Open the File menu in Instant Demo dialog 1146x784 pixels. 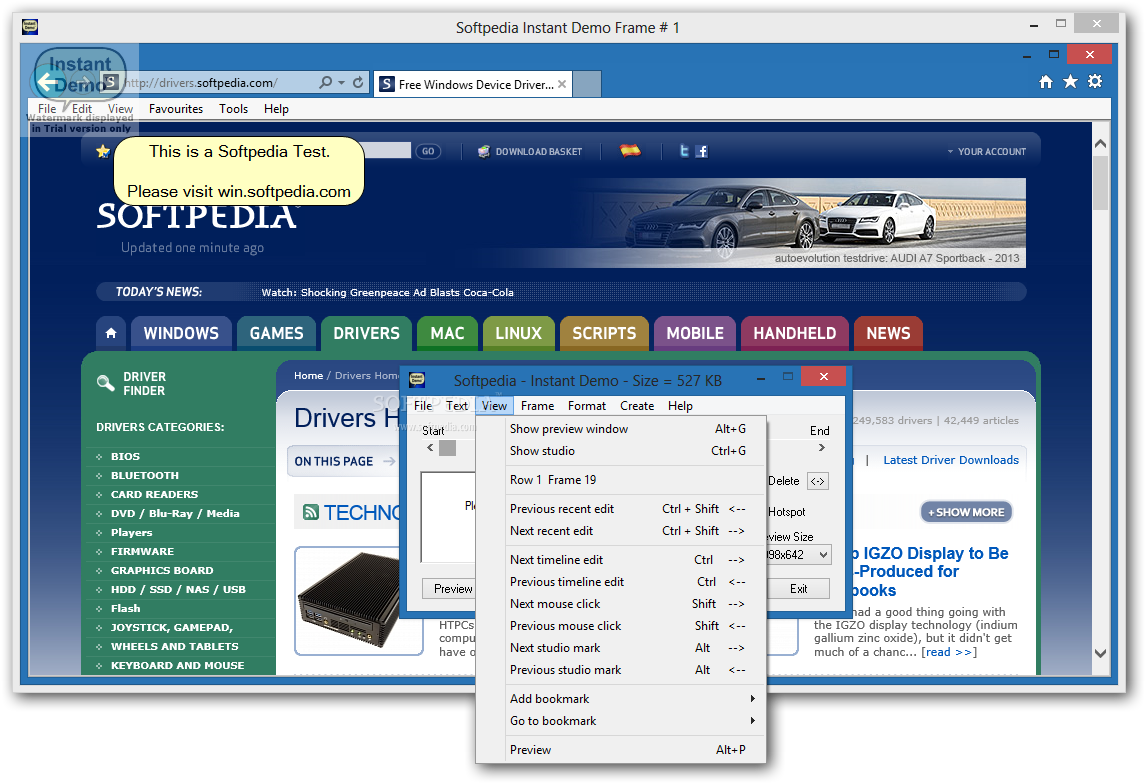point(423,406)
